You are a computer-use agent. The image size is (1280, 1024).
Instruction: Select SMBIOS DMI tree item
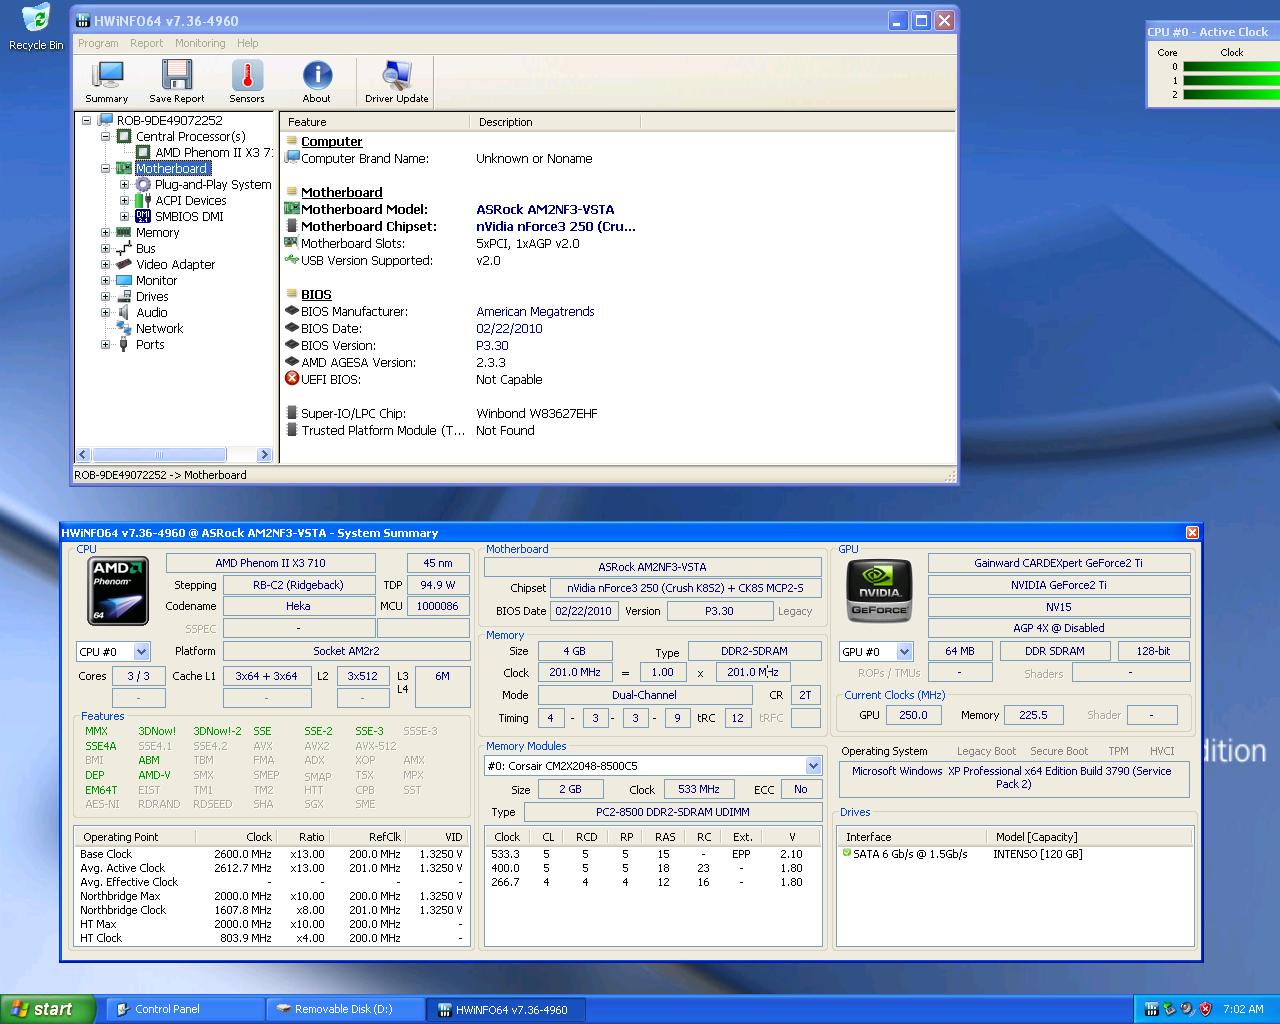pos(189,217)
